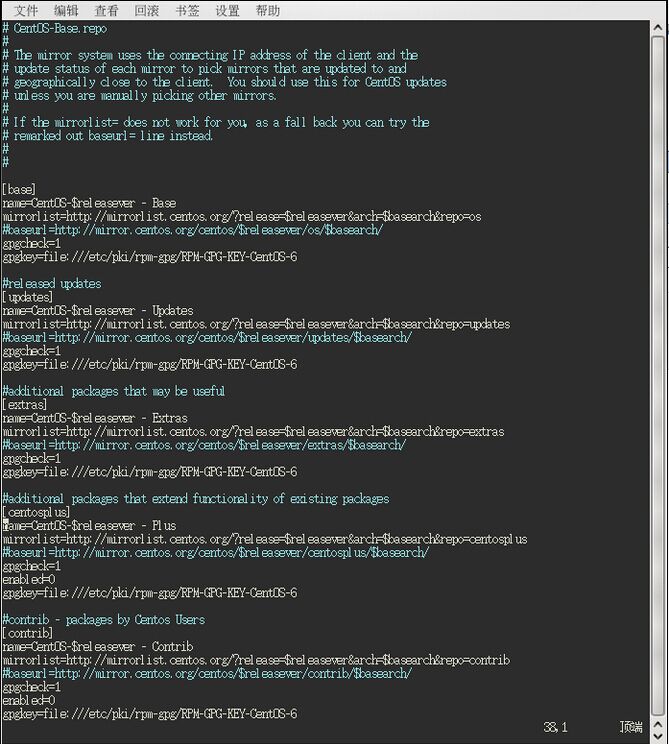This screenshot has height=744, width=669.
Task: Open the 帮助 menu
Action: click(268, 10)
